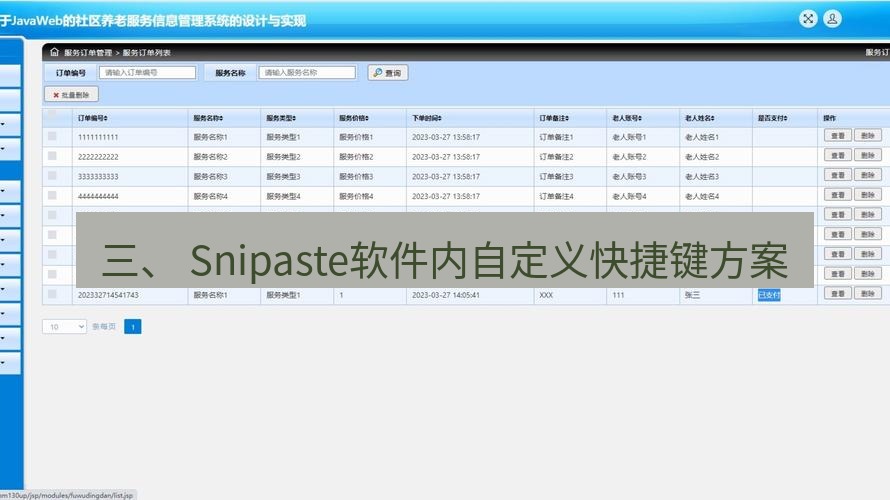The width and height of the screenshot is (890, 500).
Task: Open the user account icon menu
Action: (x=832, y=19)
